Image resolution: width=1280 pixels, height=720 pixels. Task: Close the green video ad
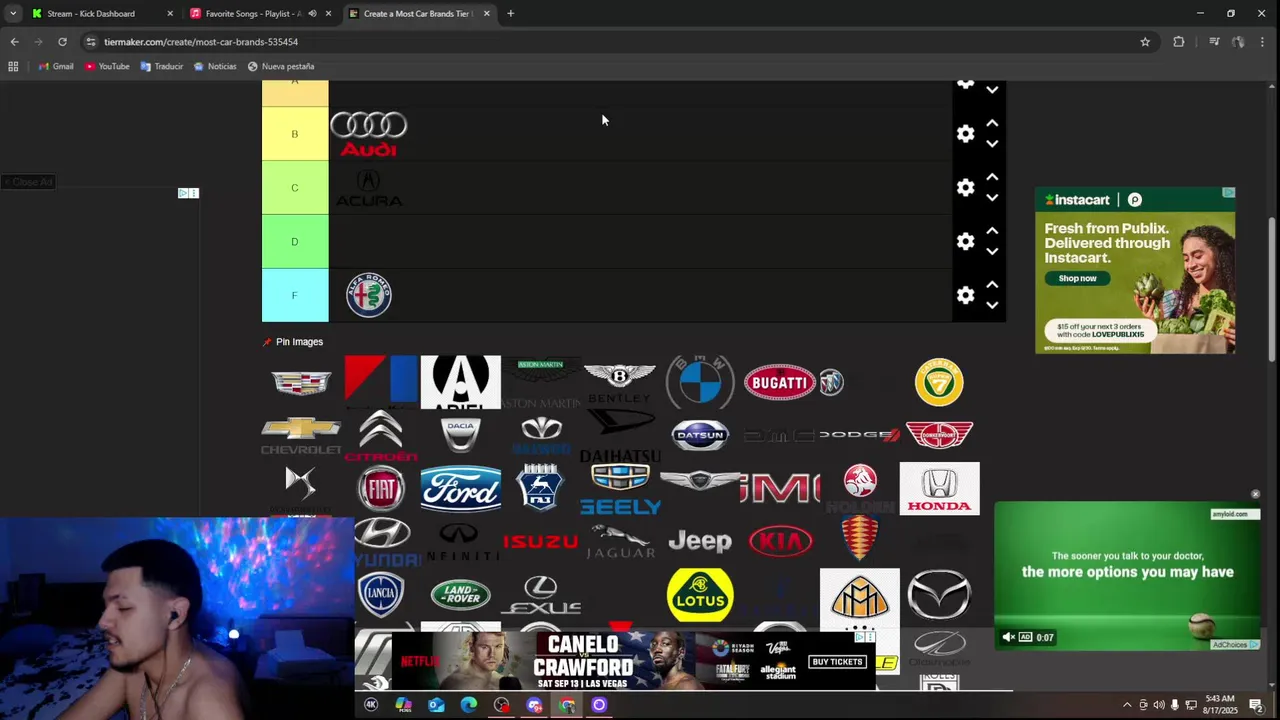pyautogui.click(x=1255, y=494)
